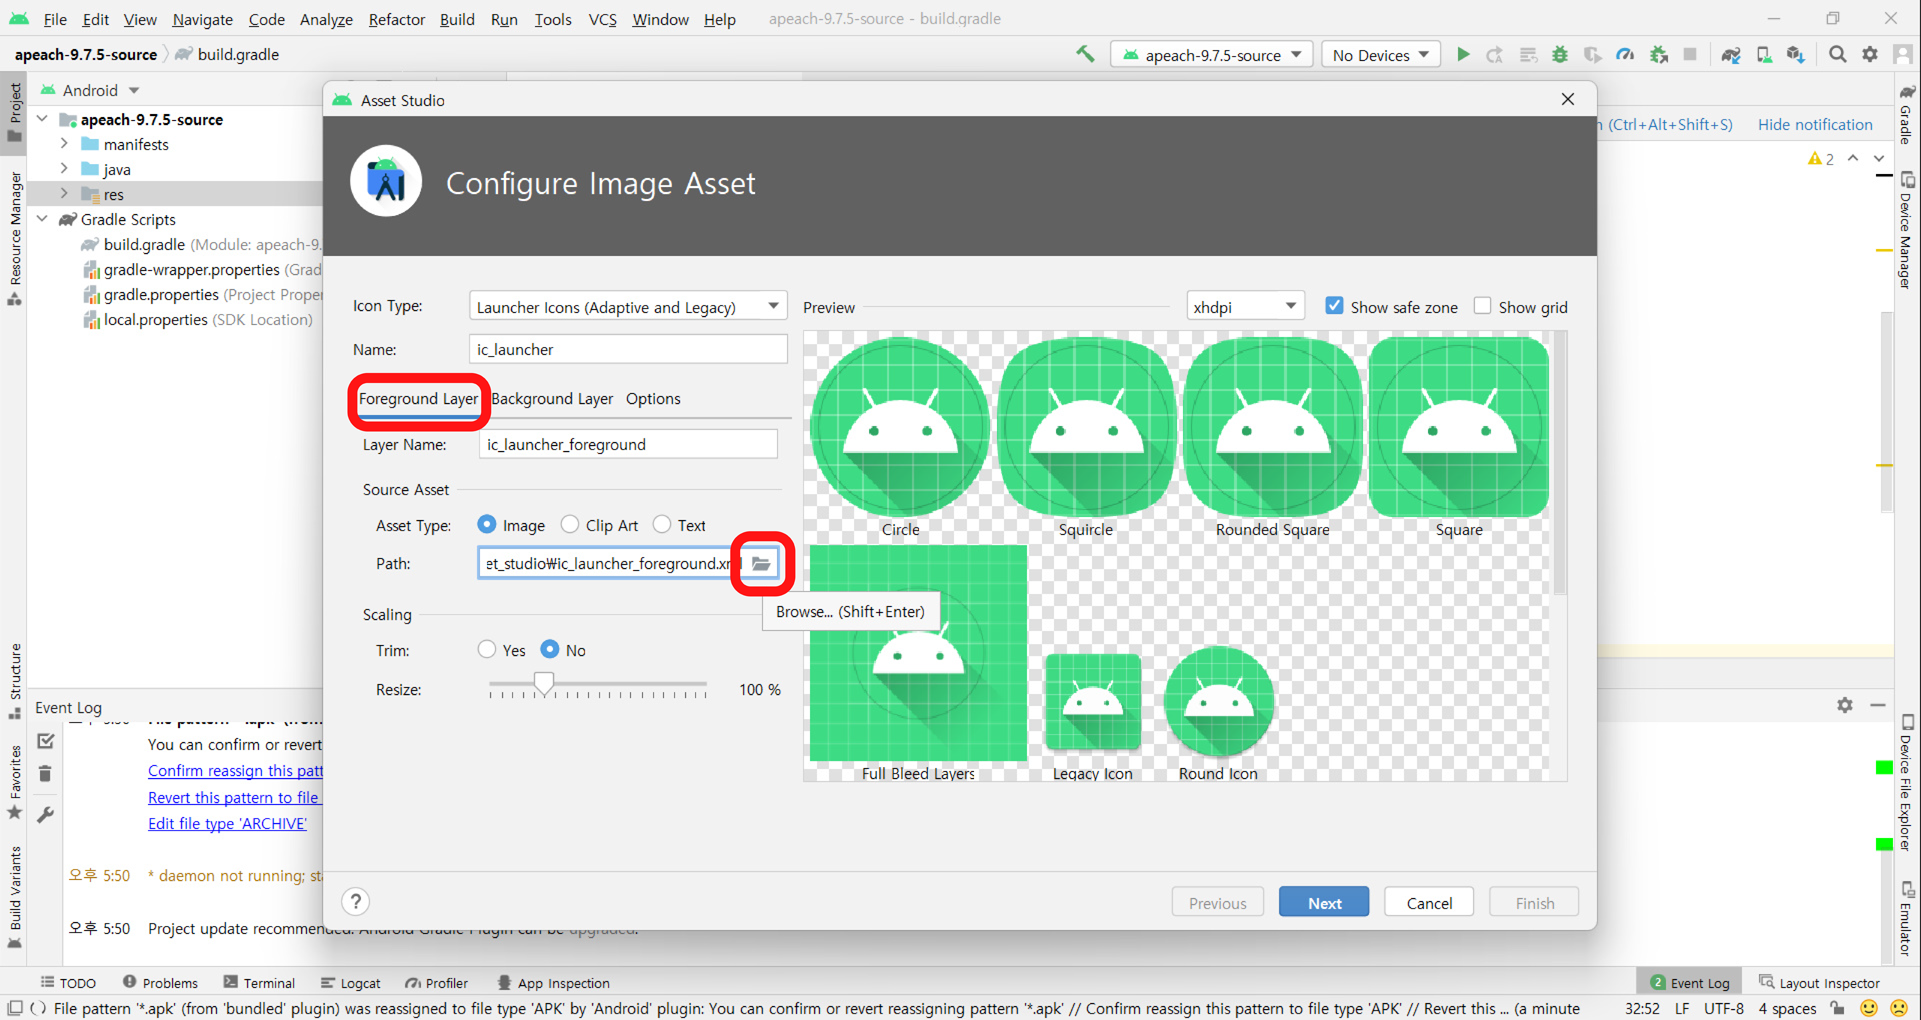Sync project with Gradle files icon
1921x1020 pixels.
click(x=1730, y=54)
